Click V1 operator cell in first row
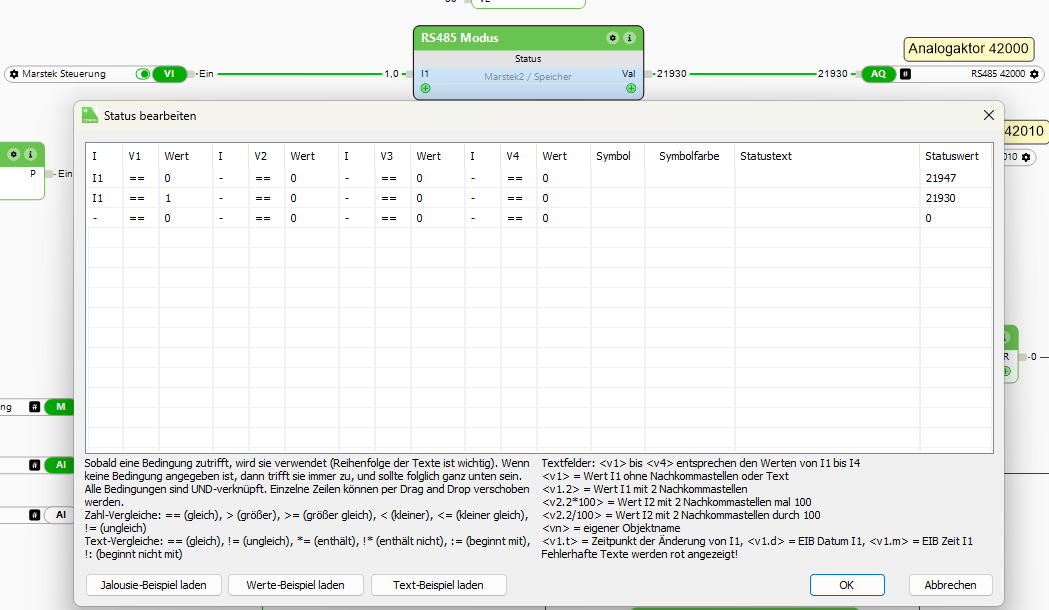Image resolution: width=1049 pixels, height=610 pixels. (x=140, y=178)
